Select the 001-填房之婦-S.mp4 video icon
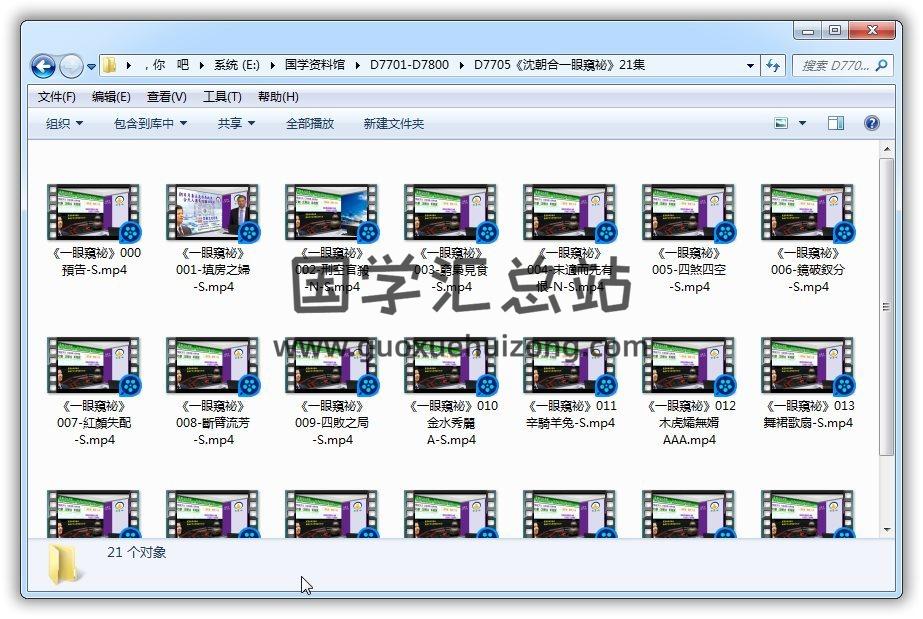 point(213,212)
